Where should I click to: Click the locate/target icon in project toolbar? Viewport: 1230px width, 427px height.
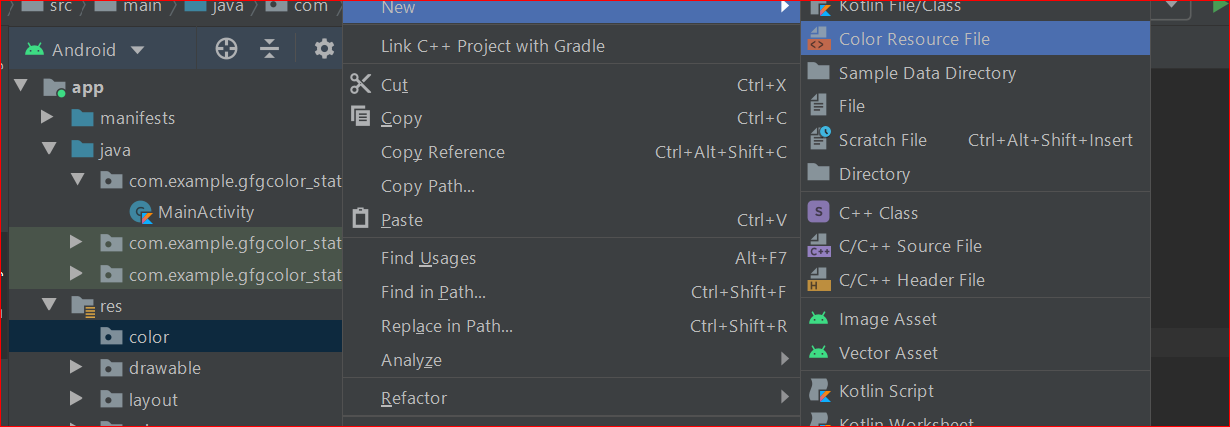[x=227, y=49]
